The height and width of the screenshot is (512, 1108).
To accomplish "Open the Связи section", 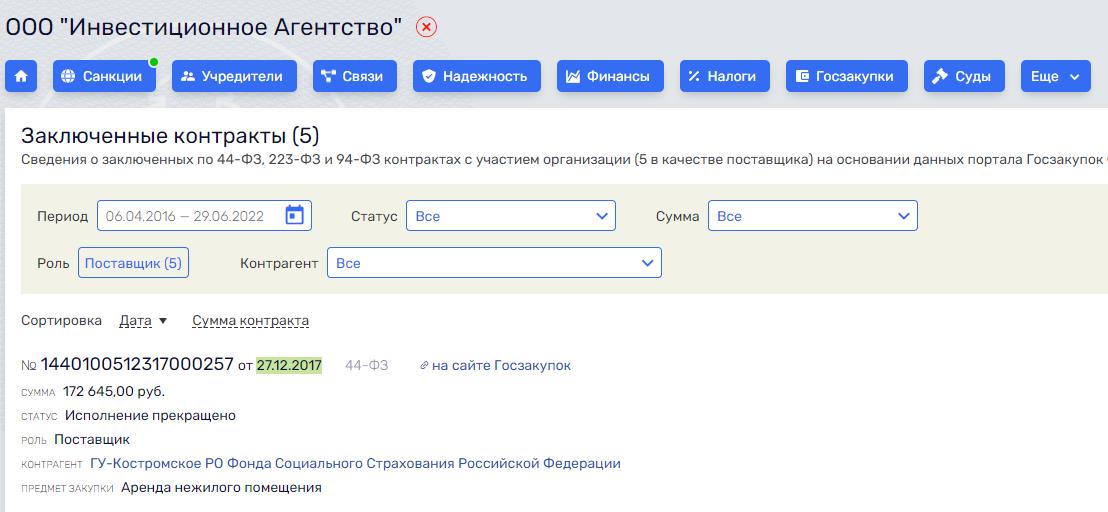I will pyautogui.click(x=355, y=76).
